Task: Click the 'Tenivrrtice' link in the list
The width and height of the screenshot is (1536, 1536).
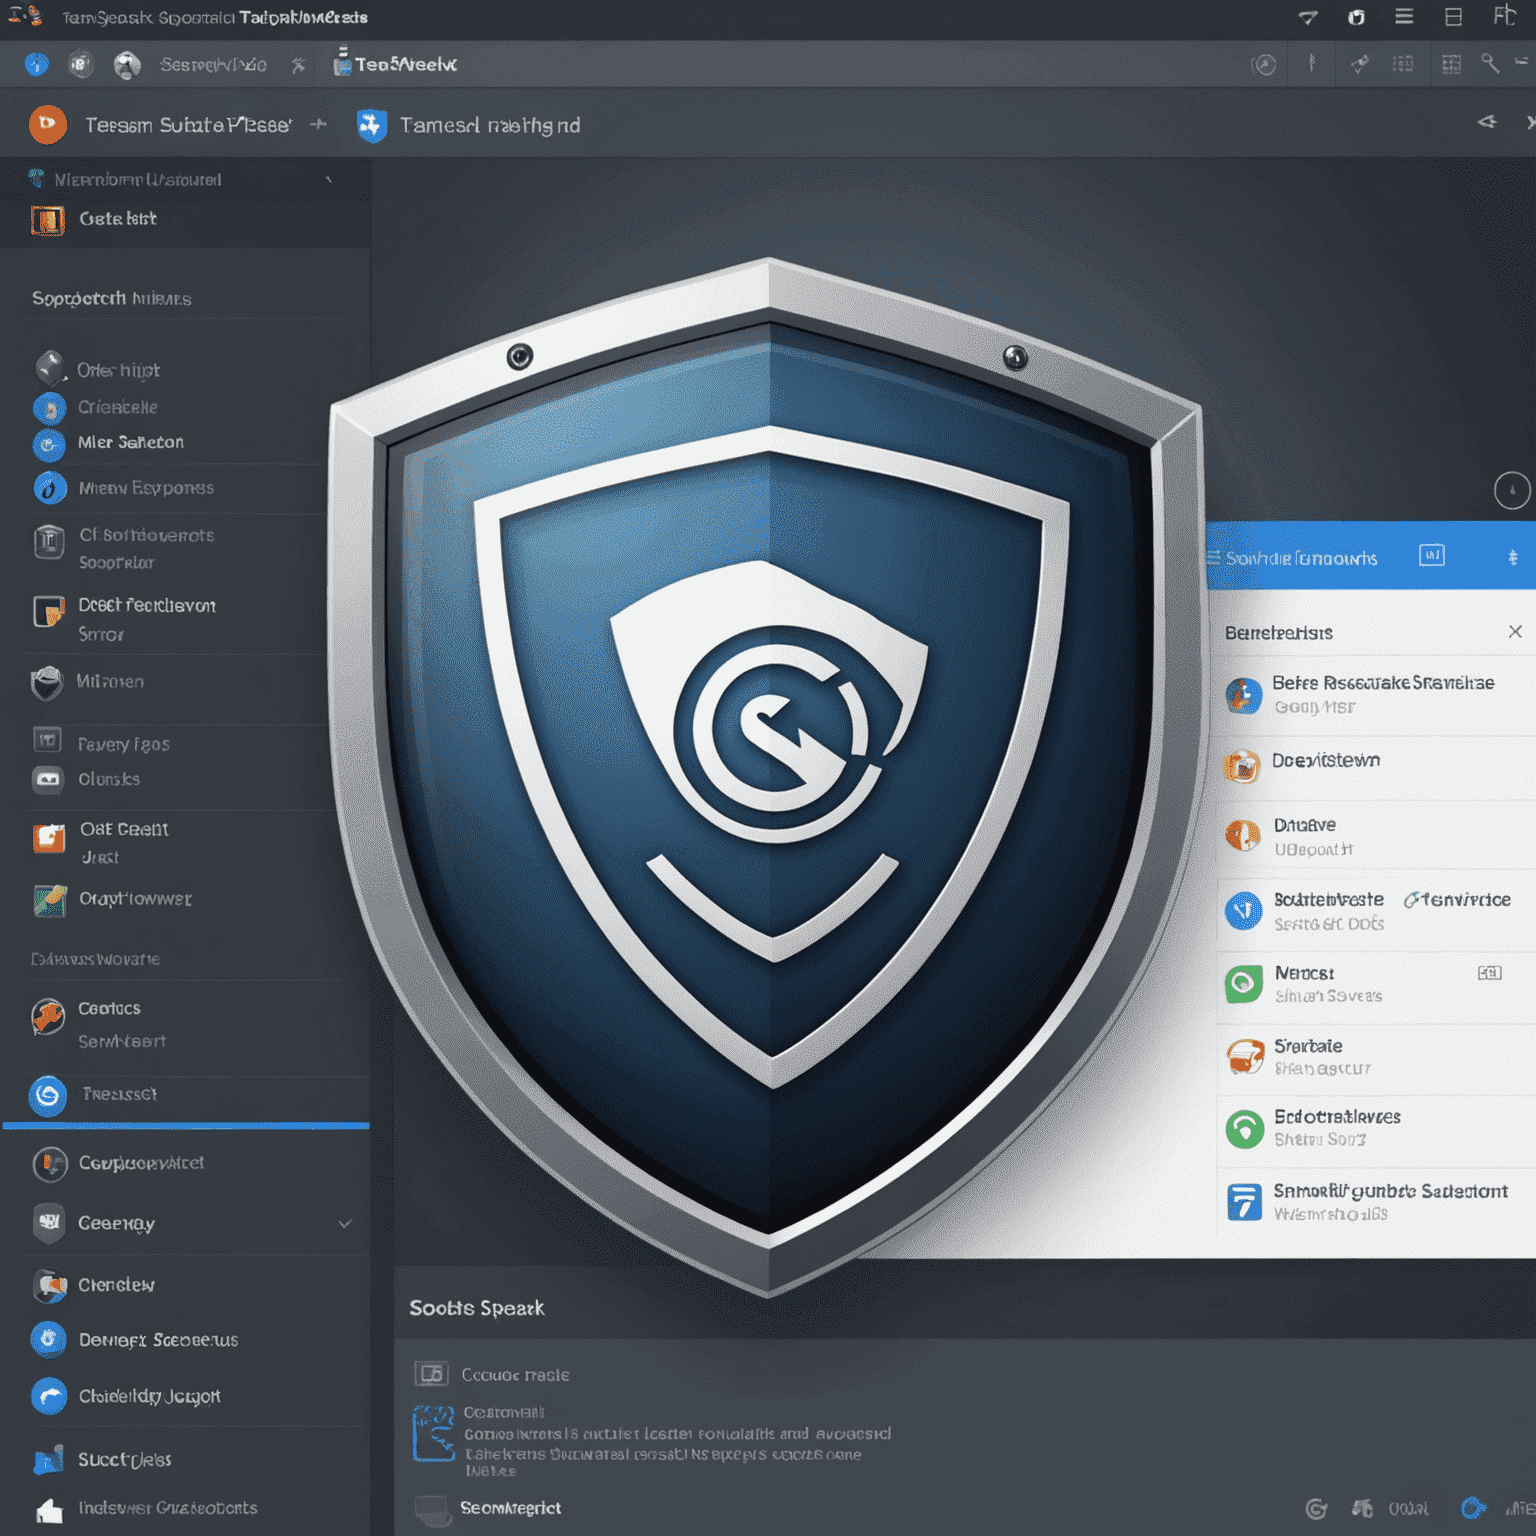Action: click(1458, 900)
